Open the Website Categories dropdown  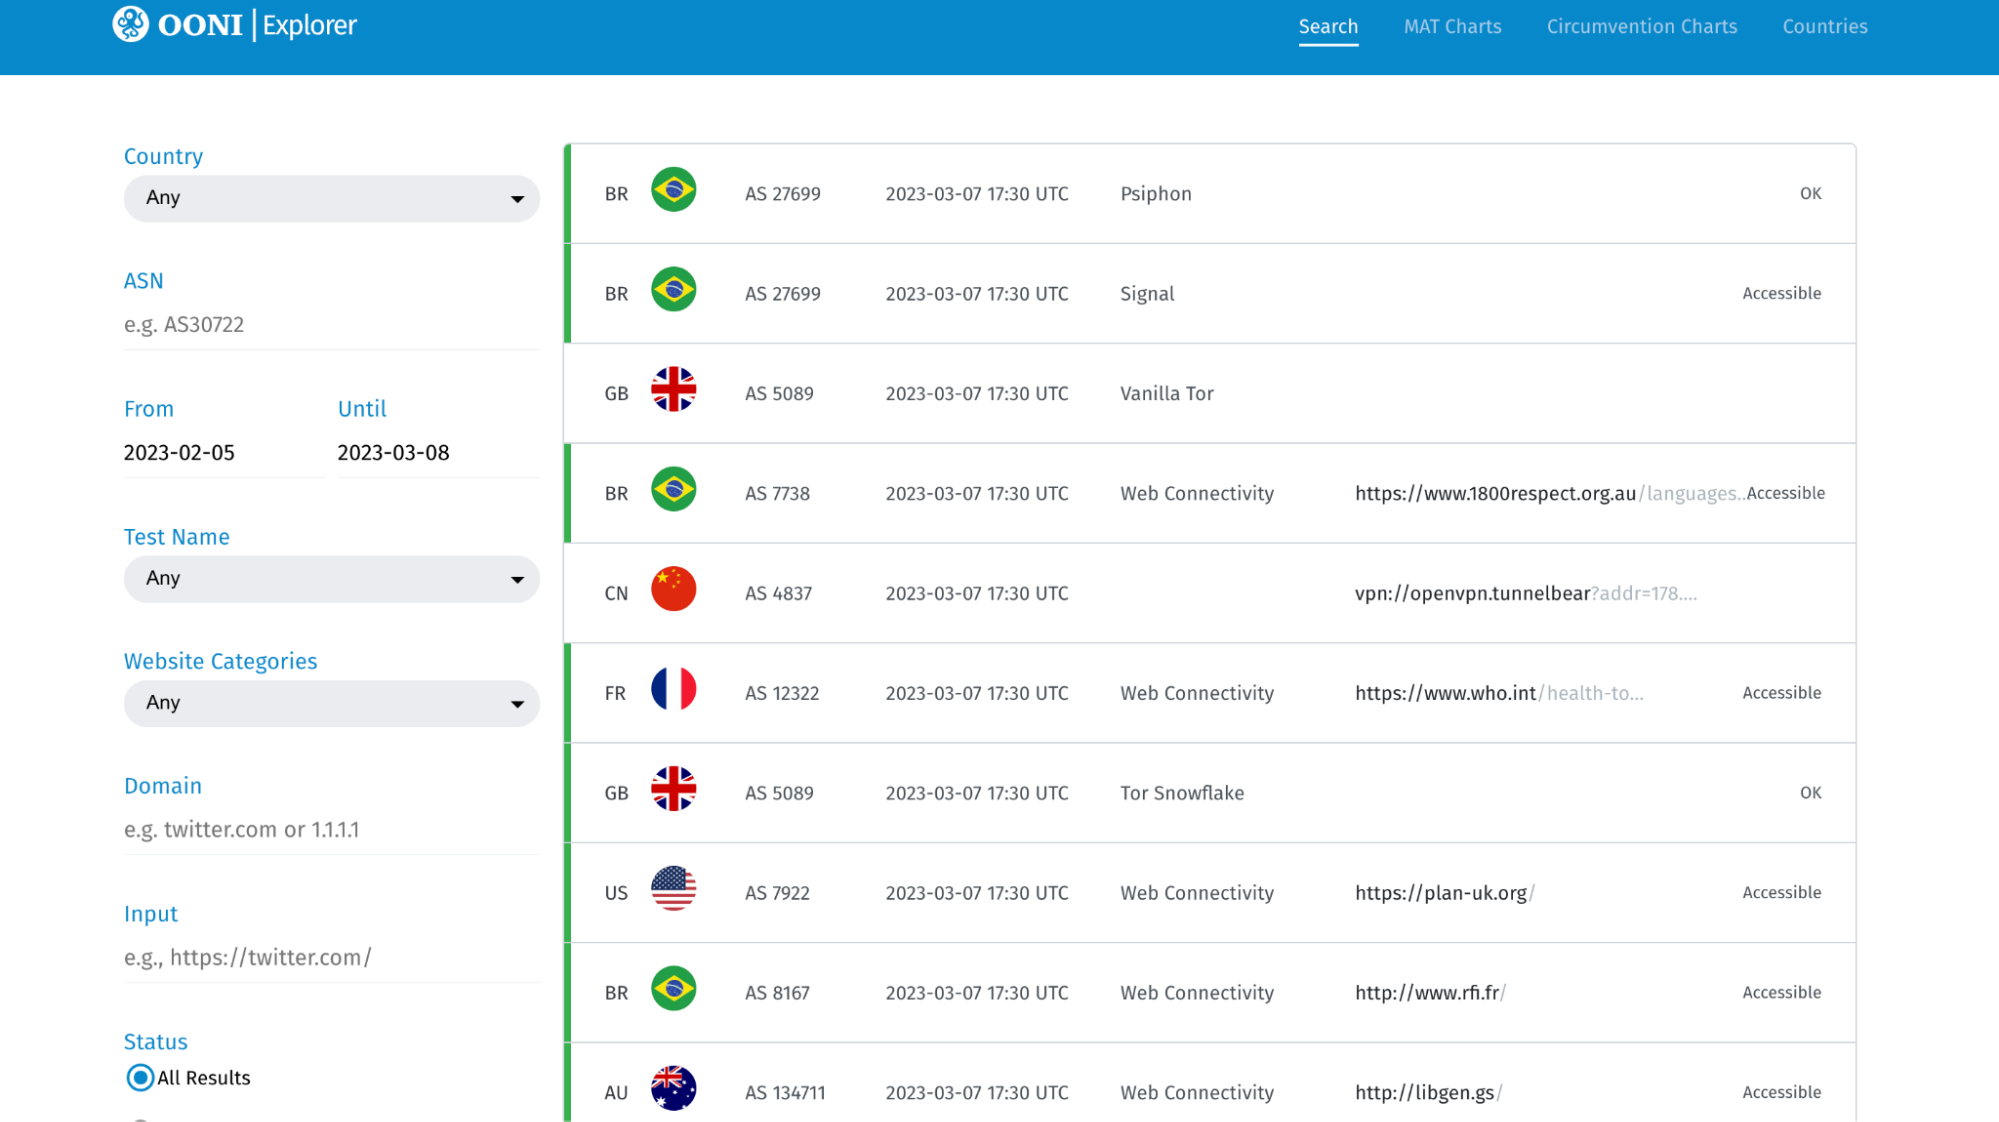[331, 703]
